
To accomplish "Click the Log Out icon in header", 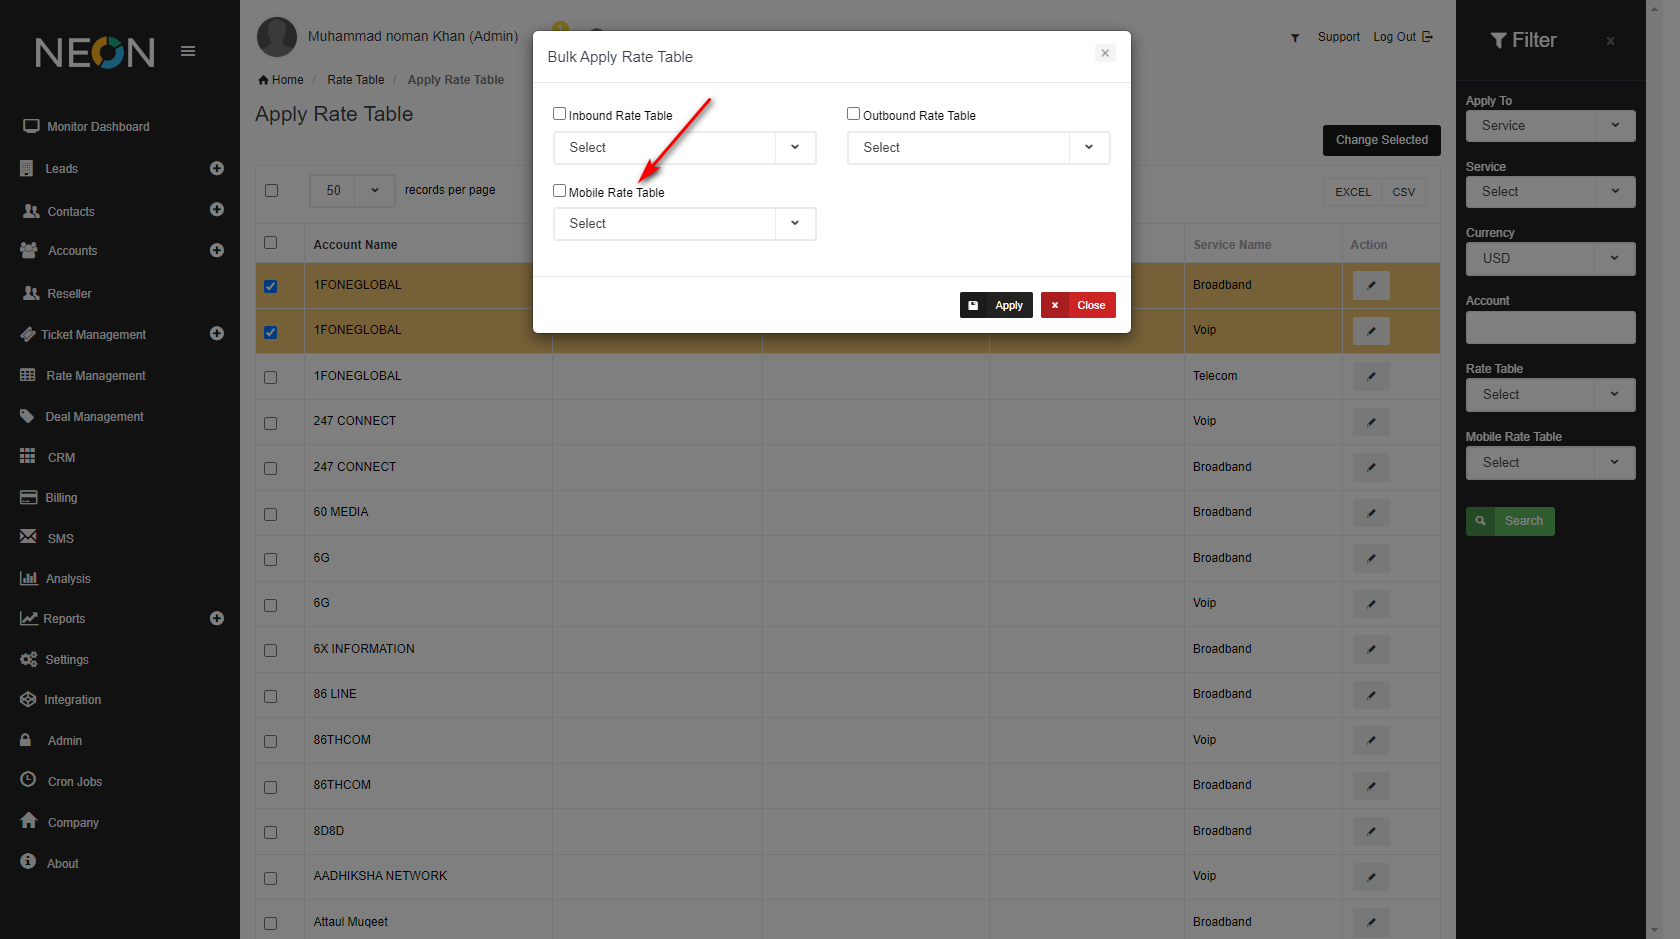I will tap(1427, 37).
